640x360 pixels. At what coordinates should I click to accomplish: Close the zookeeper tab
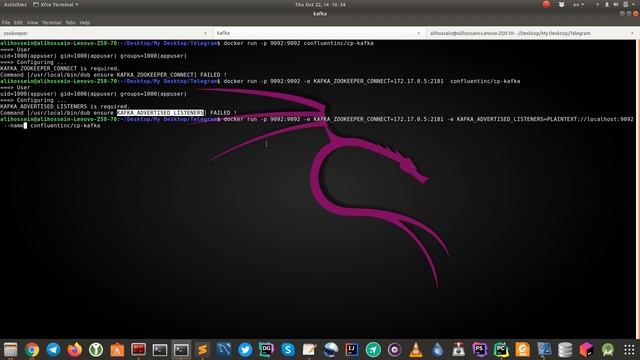tap(205, 33)
